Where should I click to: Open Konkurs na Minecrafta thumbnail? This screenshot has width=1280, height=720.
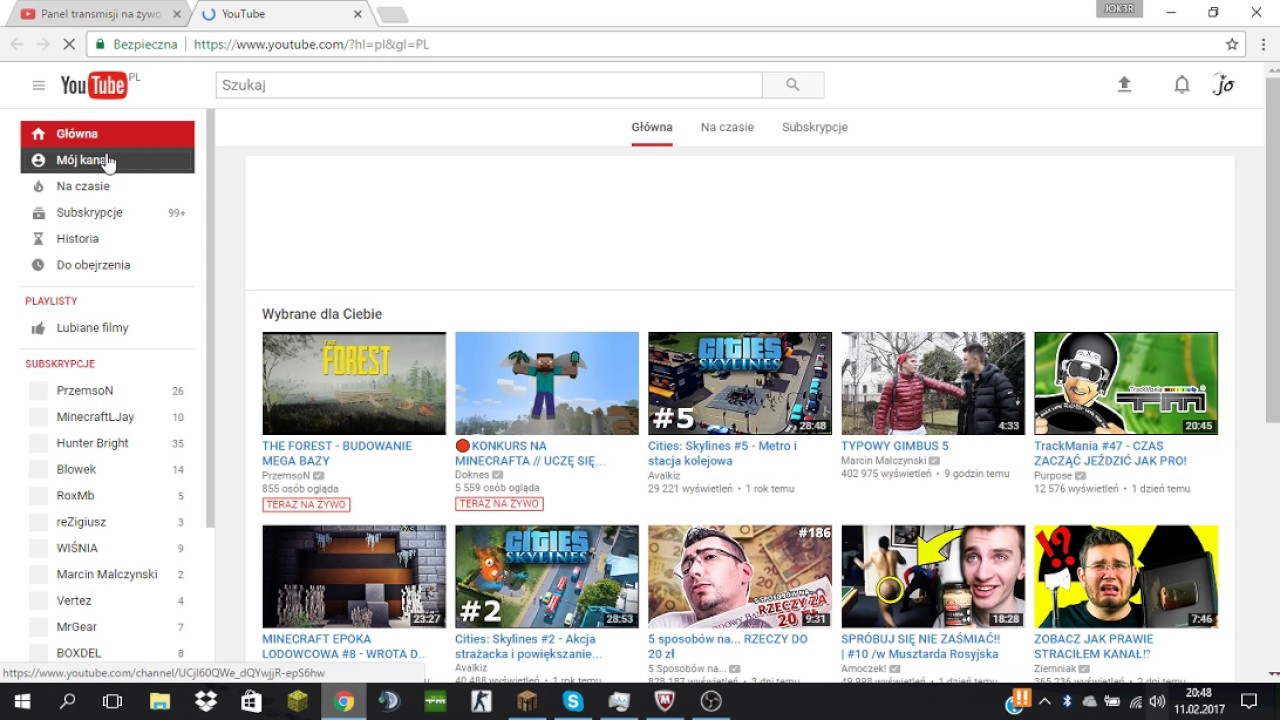(x=547, y=383)
